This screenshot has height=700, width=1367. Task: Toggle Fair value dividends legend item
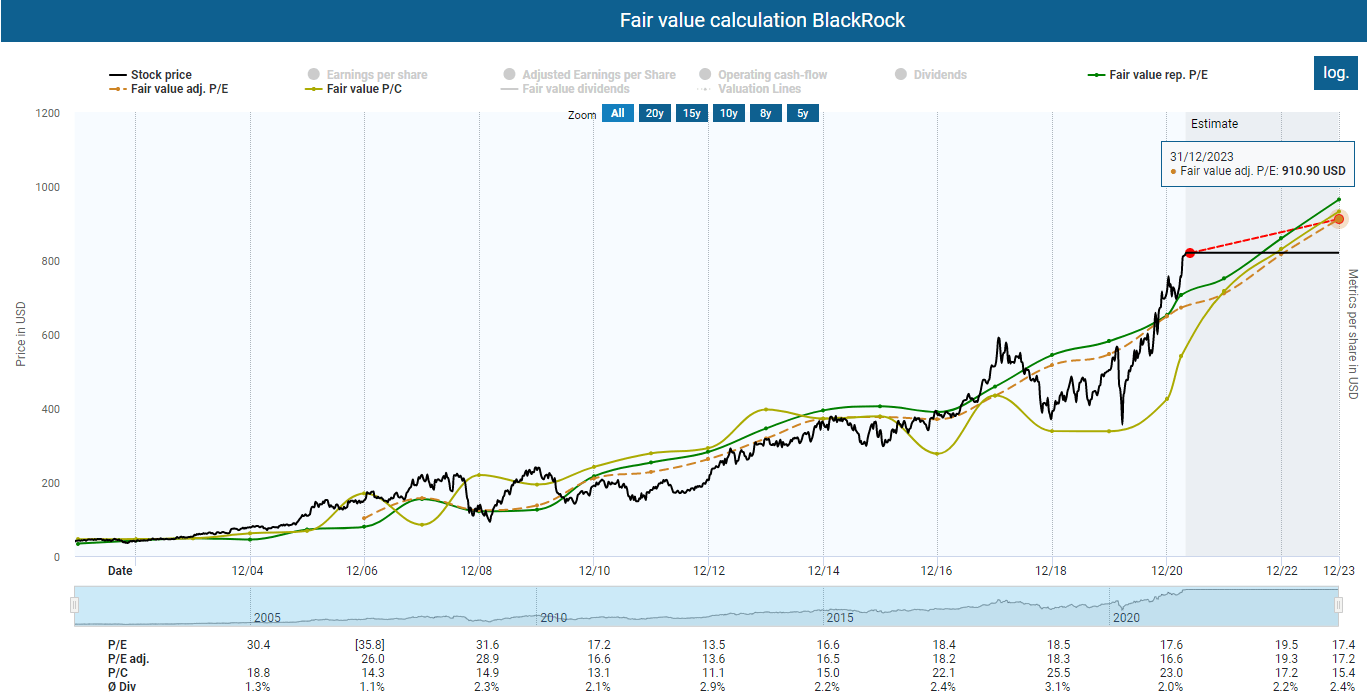(x=566, y=89)
